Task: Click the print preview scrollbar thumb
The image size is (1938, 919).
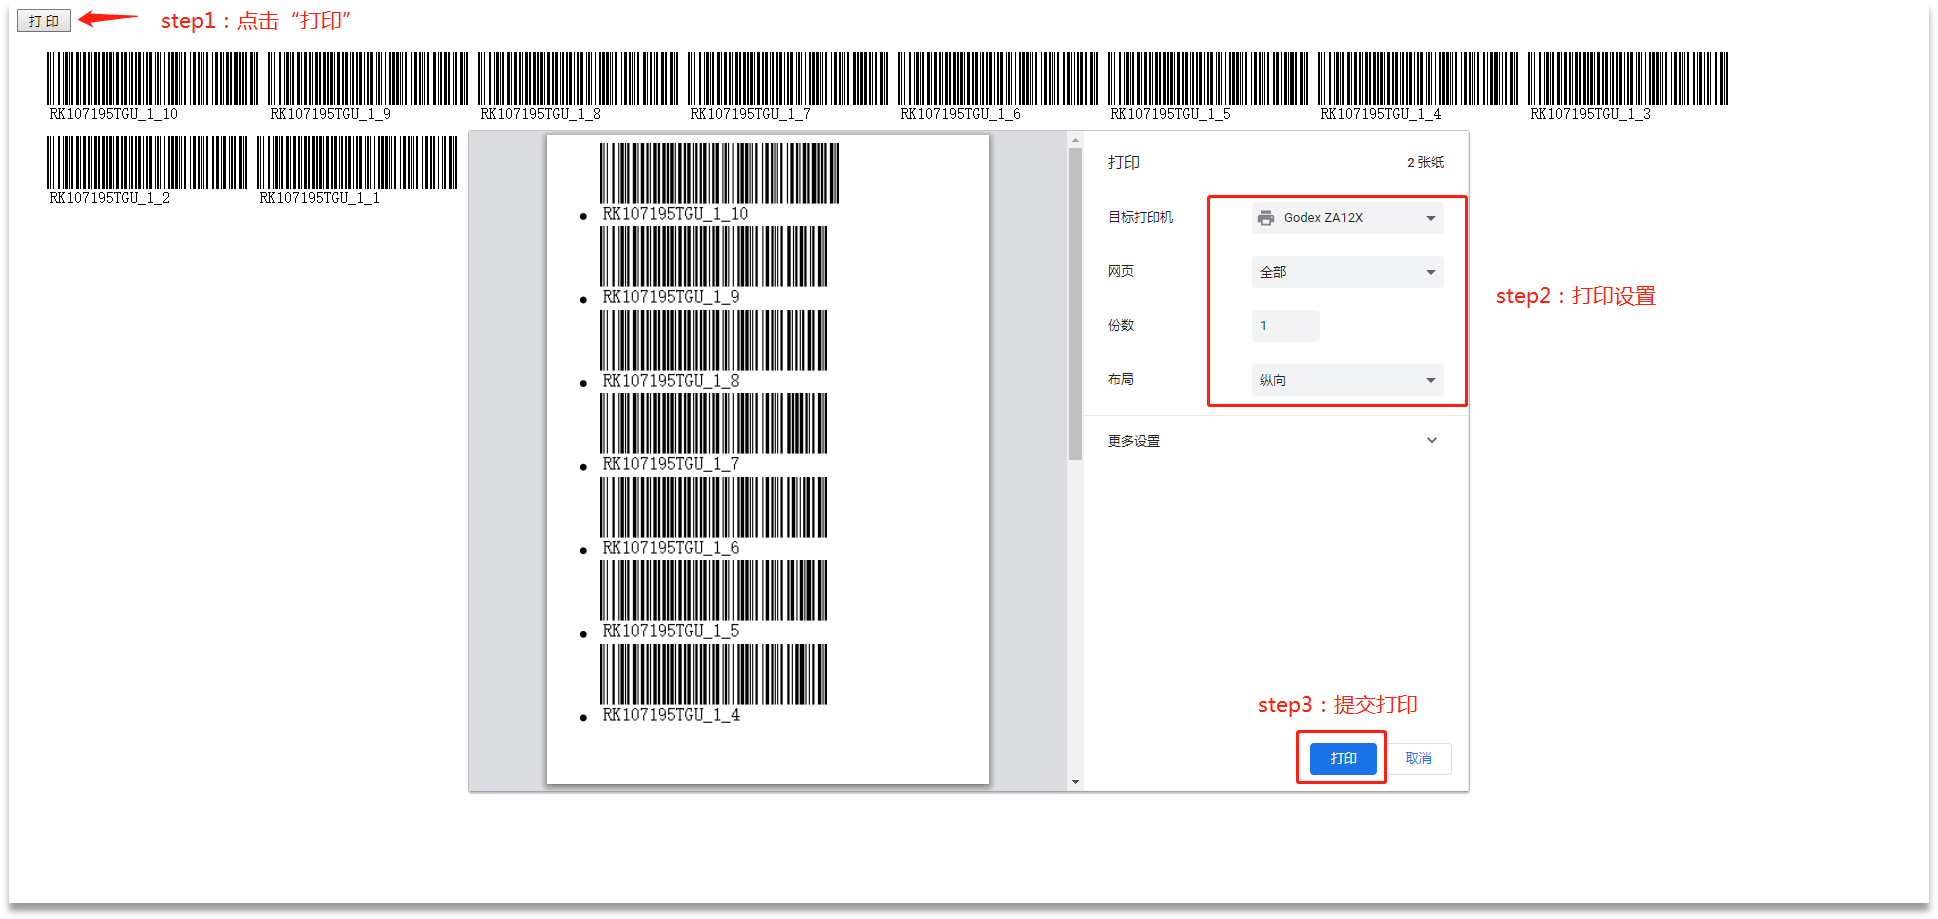Action: point(1075,300)
